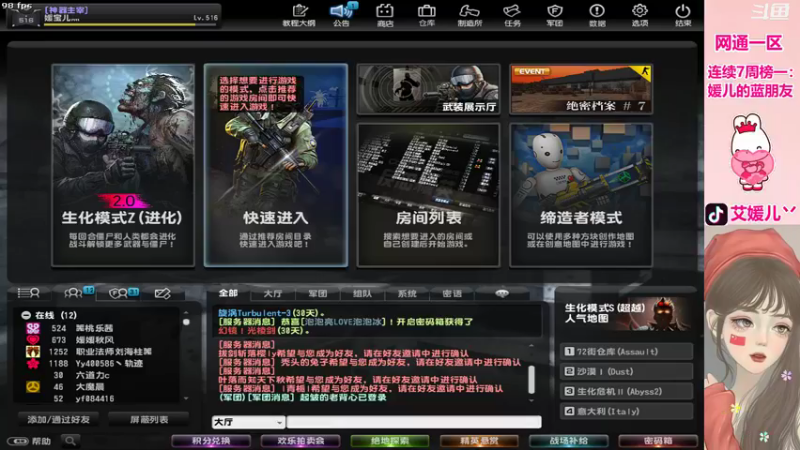Click the chat message input field
800x450 pixels.
(414, 422)
